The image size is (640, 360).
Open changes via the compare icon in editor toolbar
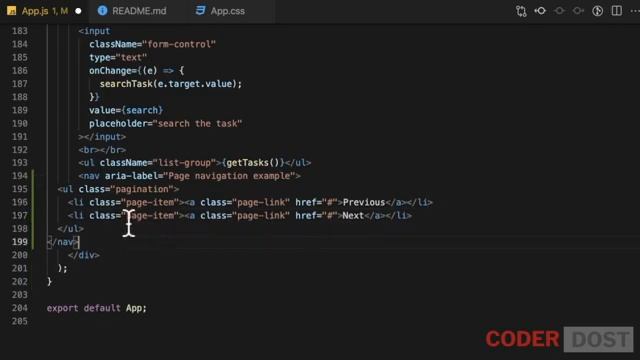[521, 11]
